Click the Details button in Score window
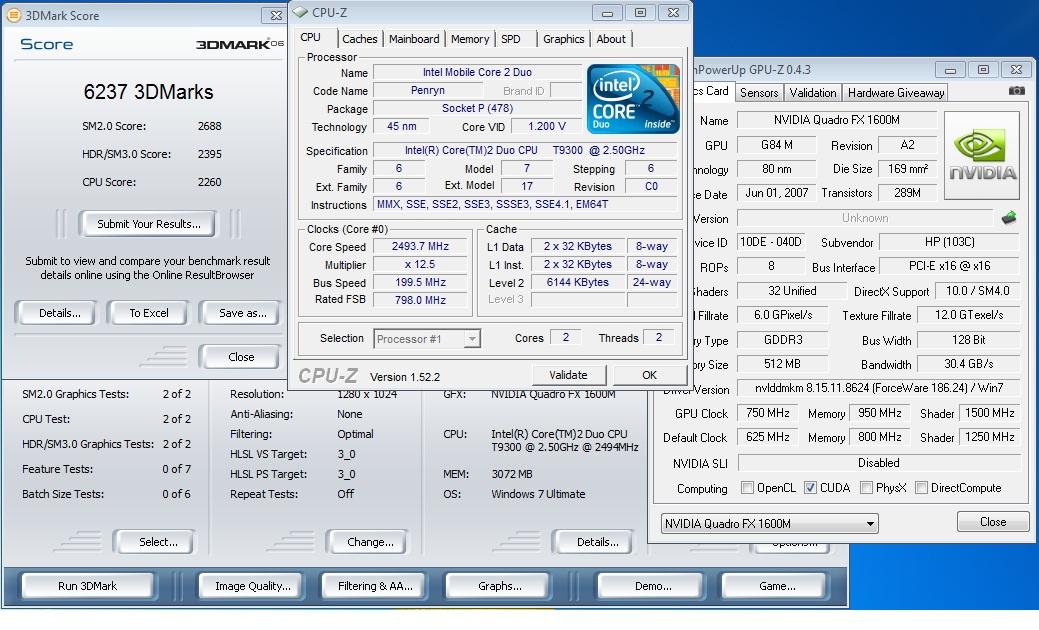 [x=60, y=313]
